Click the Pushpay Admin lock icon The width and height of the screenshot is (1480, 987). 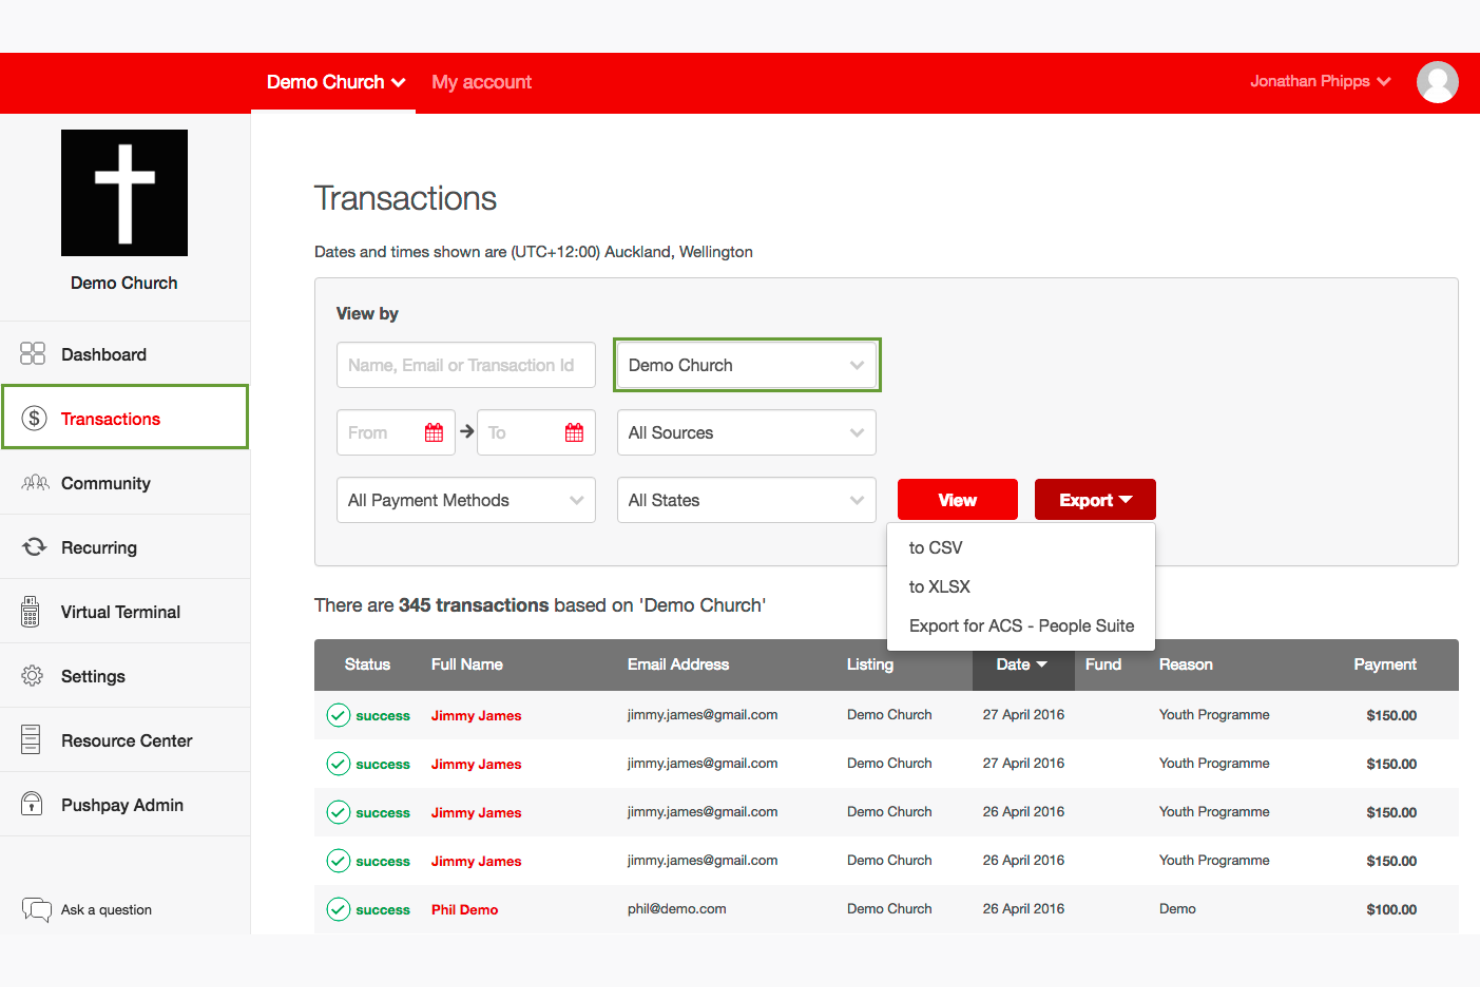(32, 804)
